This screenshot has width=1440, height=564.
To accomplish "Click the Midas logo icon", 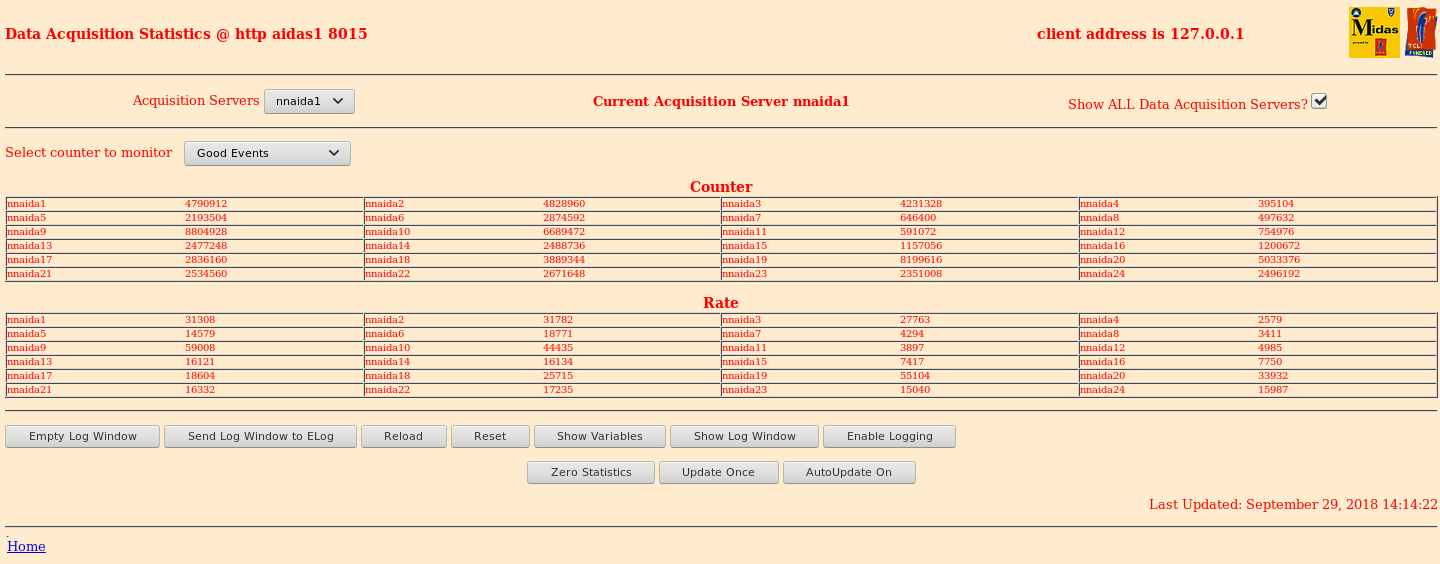I will 1374,32.
